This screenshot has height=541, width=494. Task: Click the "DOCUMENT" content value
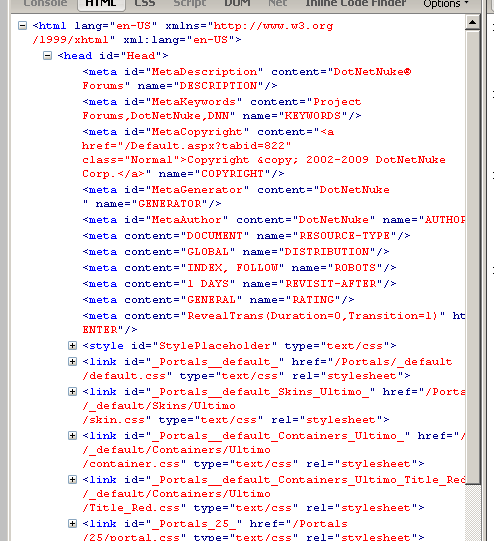(x=215, y=236)
